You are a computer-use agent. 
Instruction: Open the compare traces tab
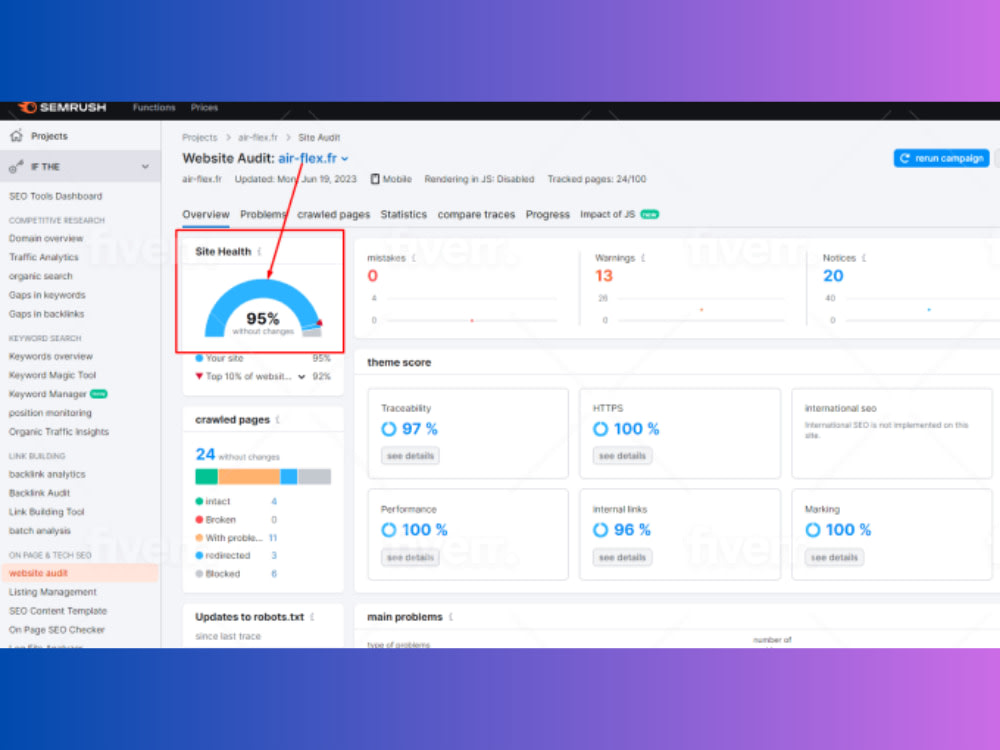(x=476, y=214)
